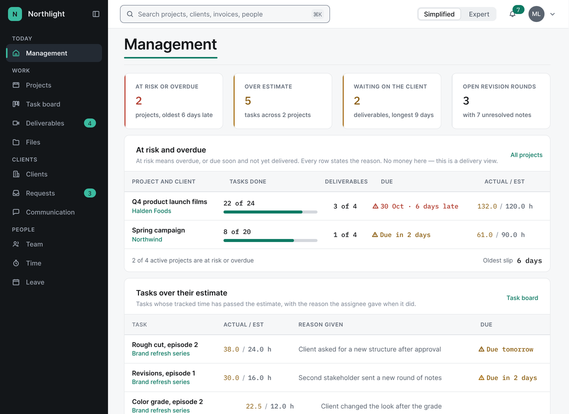Open the Time tracking section label
This screenshot has height=414, width=569.
[33, 263]
